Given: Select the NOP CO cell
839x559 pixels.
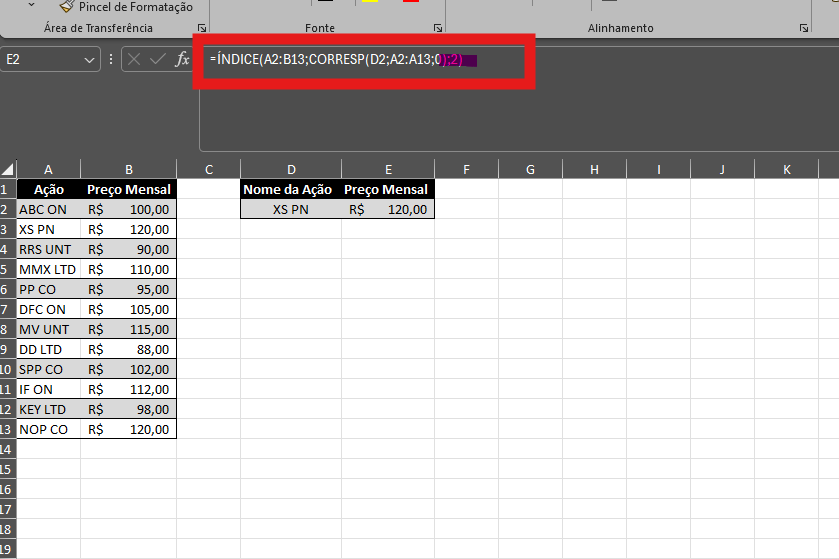Looking at the screenshot, I should tap(49, 430).
